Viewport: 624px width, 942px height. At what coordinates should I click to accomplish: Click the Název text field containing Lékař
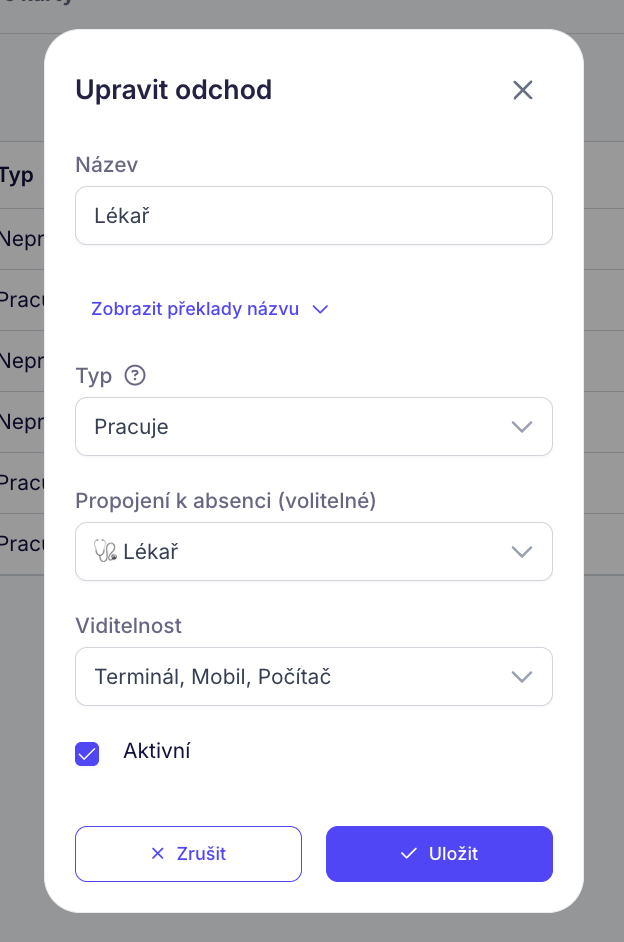click(313, 215)
